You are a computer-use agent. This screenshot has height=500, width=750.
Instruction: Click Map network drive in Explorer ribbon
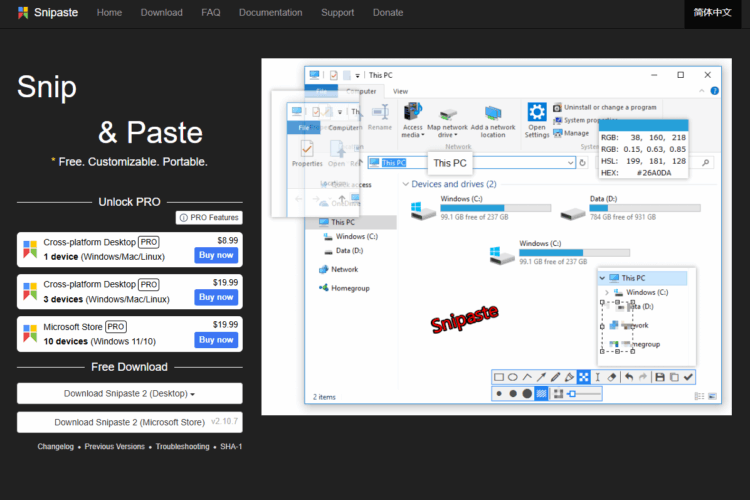pos(447,122)
